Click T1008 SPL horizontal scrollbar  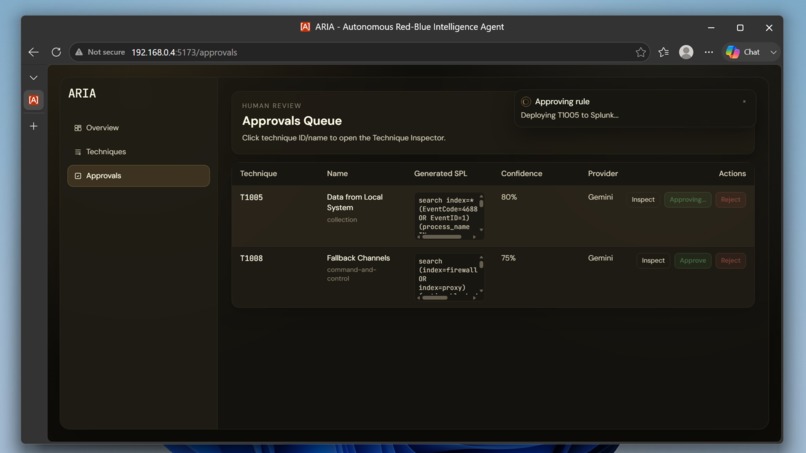coord(435,298)
